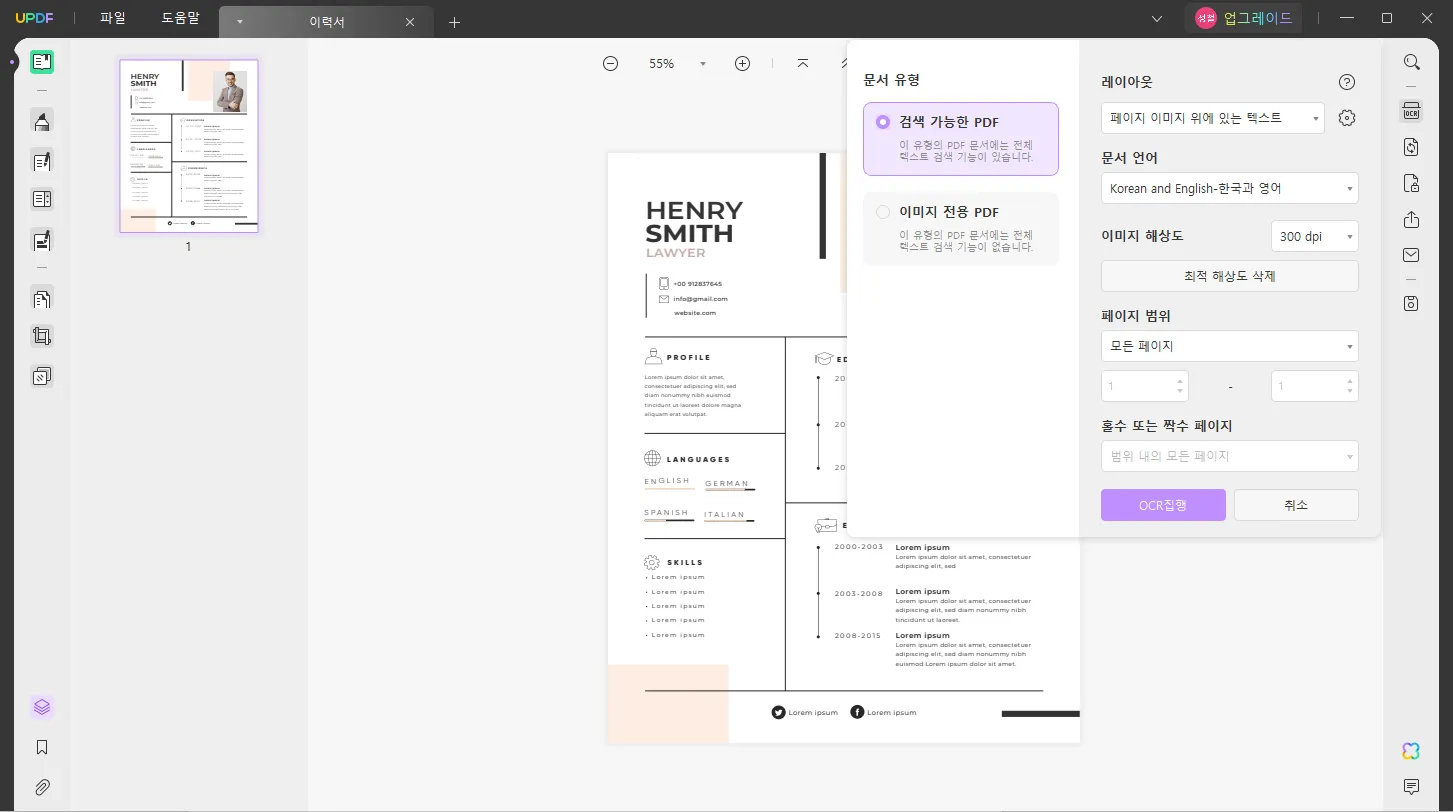This screenshot has width=1453, height=812.
Task: Jump to first page arrow icon
Action: 803,63
